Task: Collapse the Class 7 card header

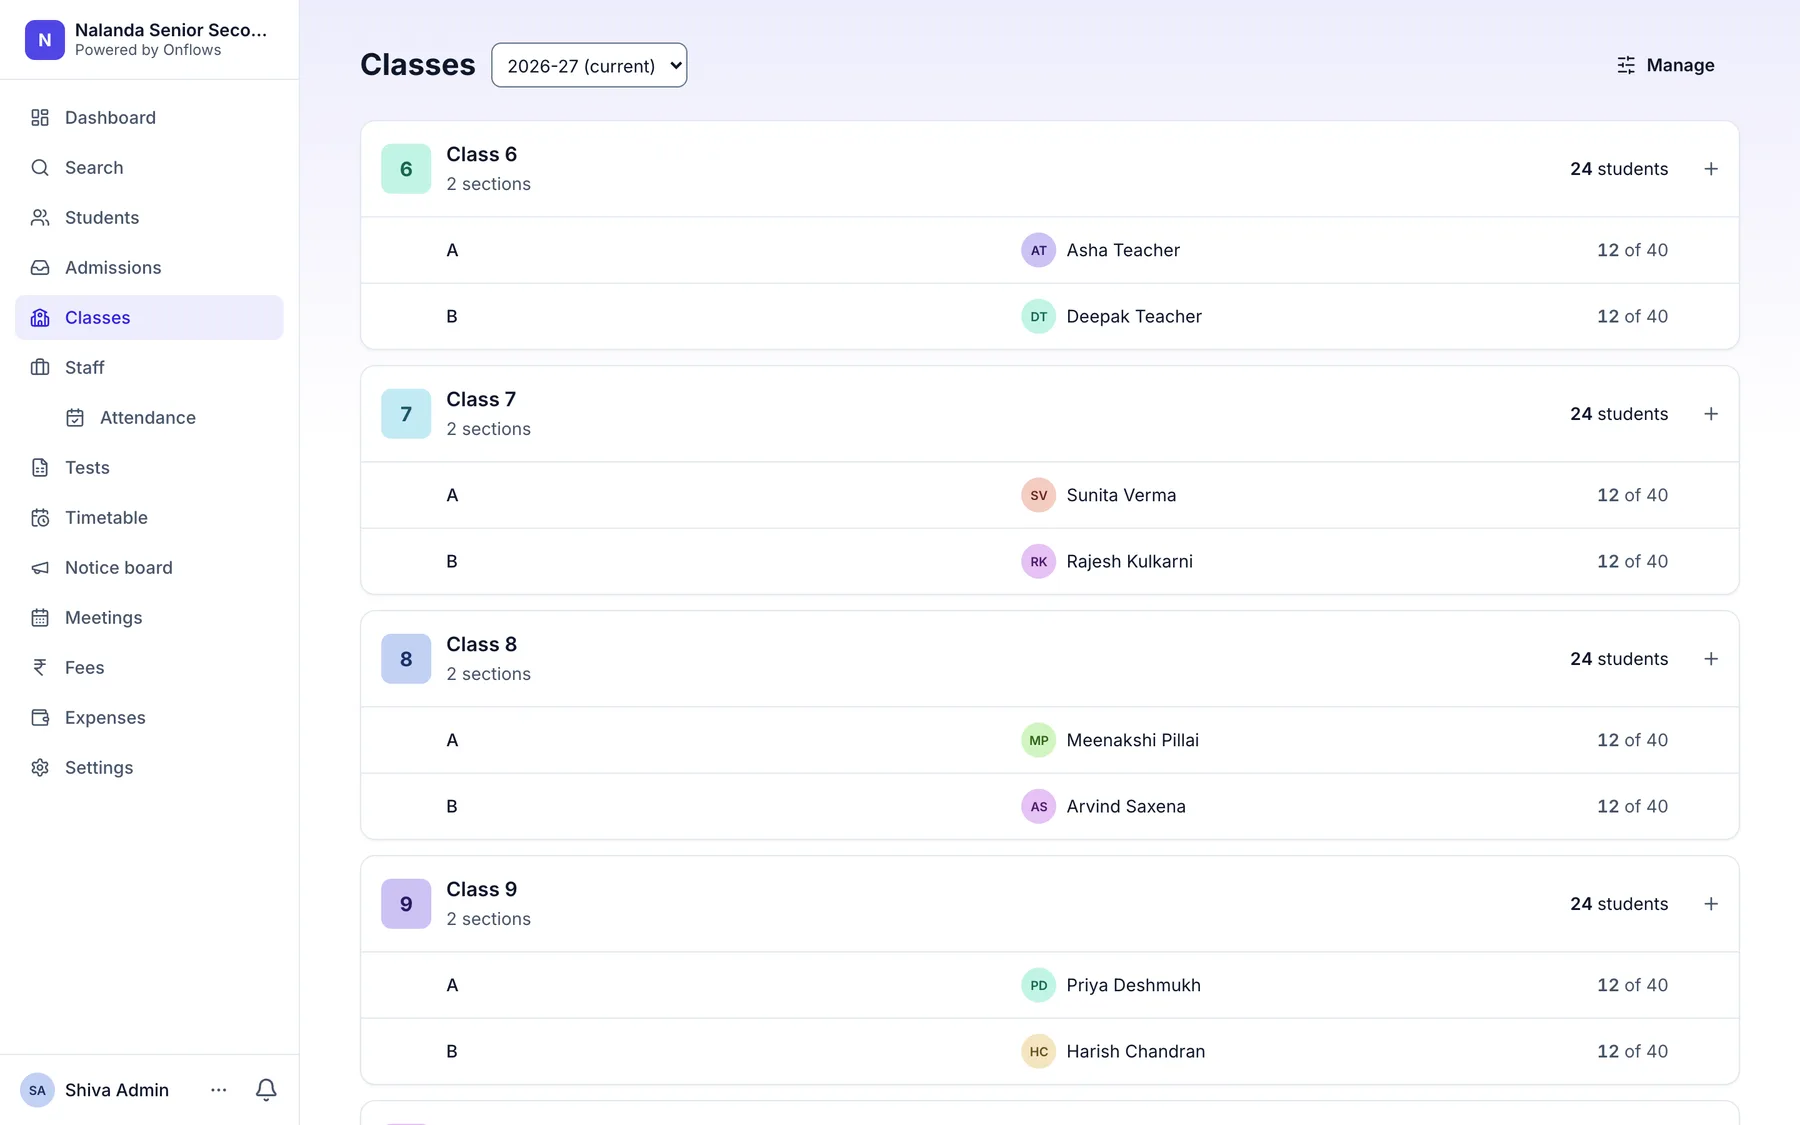Action: [1050, 414]
